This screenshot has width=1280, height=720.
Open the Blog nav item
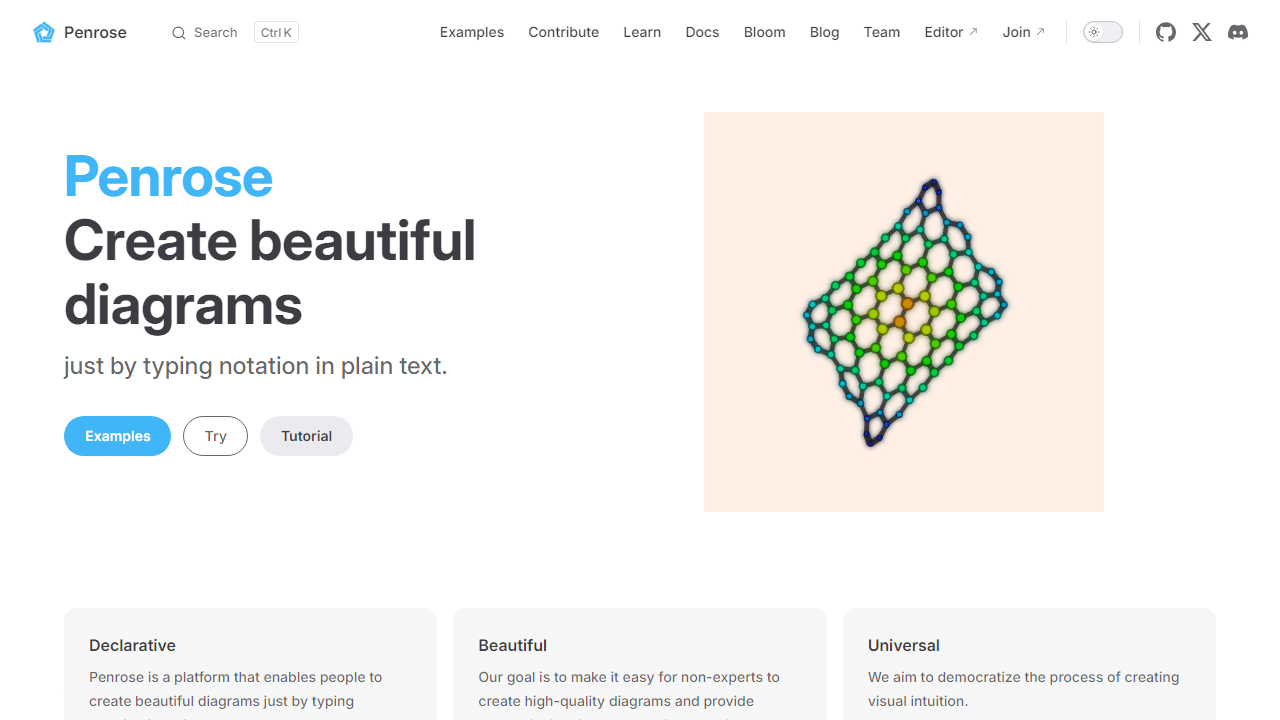pos(824,32)
